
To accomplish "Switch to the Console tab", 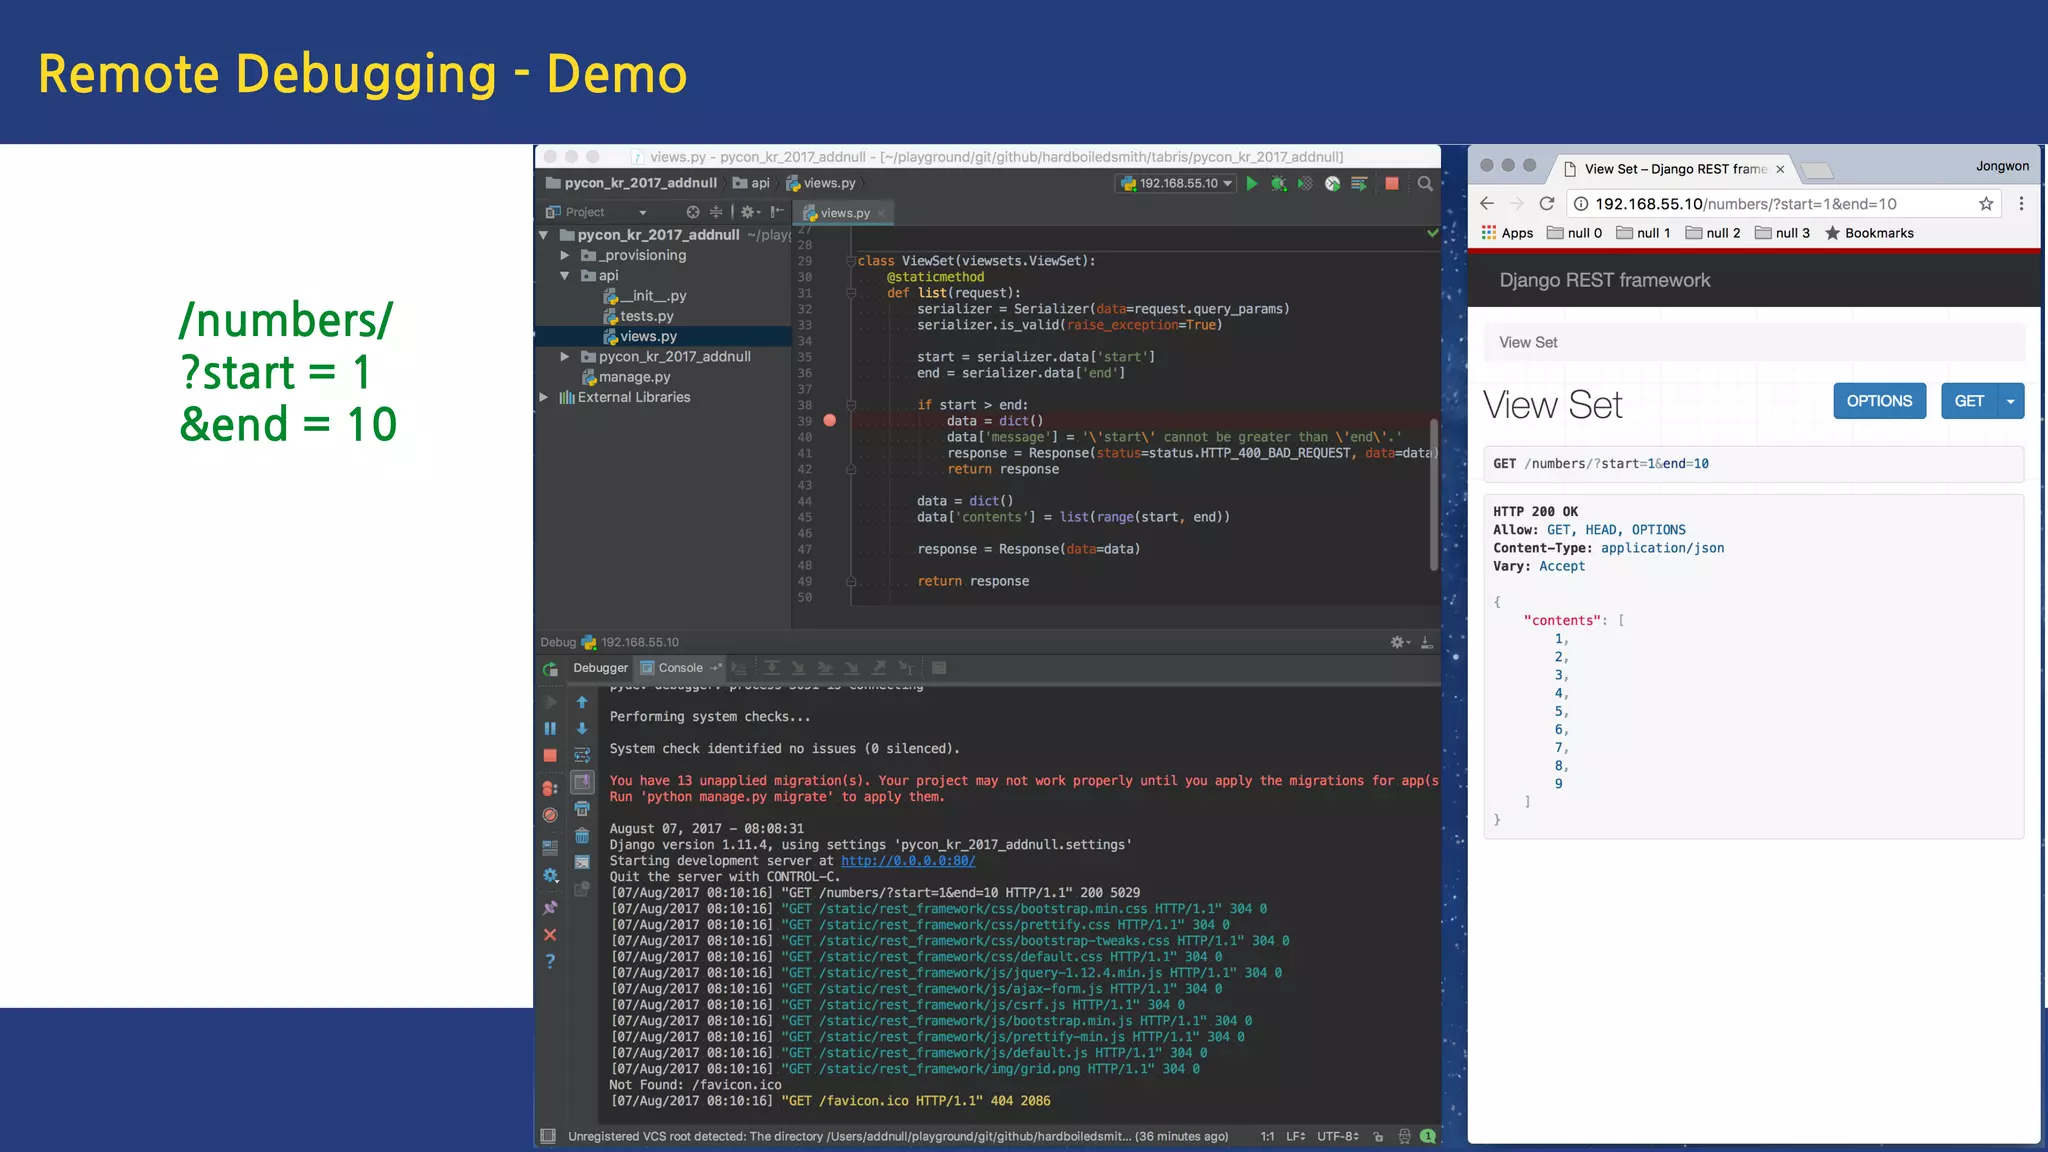I will (x=680, y=668).
